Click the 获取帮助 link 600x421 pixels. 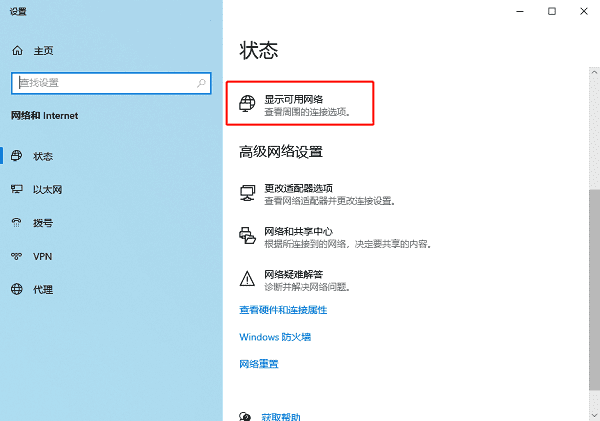click(281, 416)
